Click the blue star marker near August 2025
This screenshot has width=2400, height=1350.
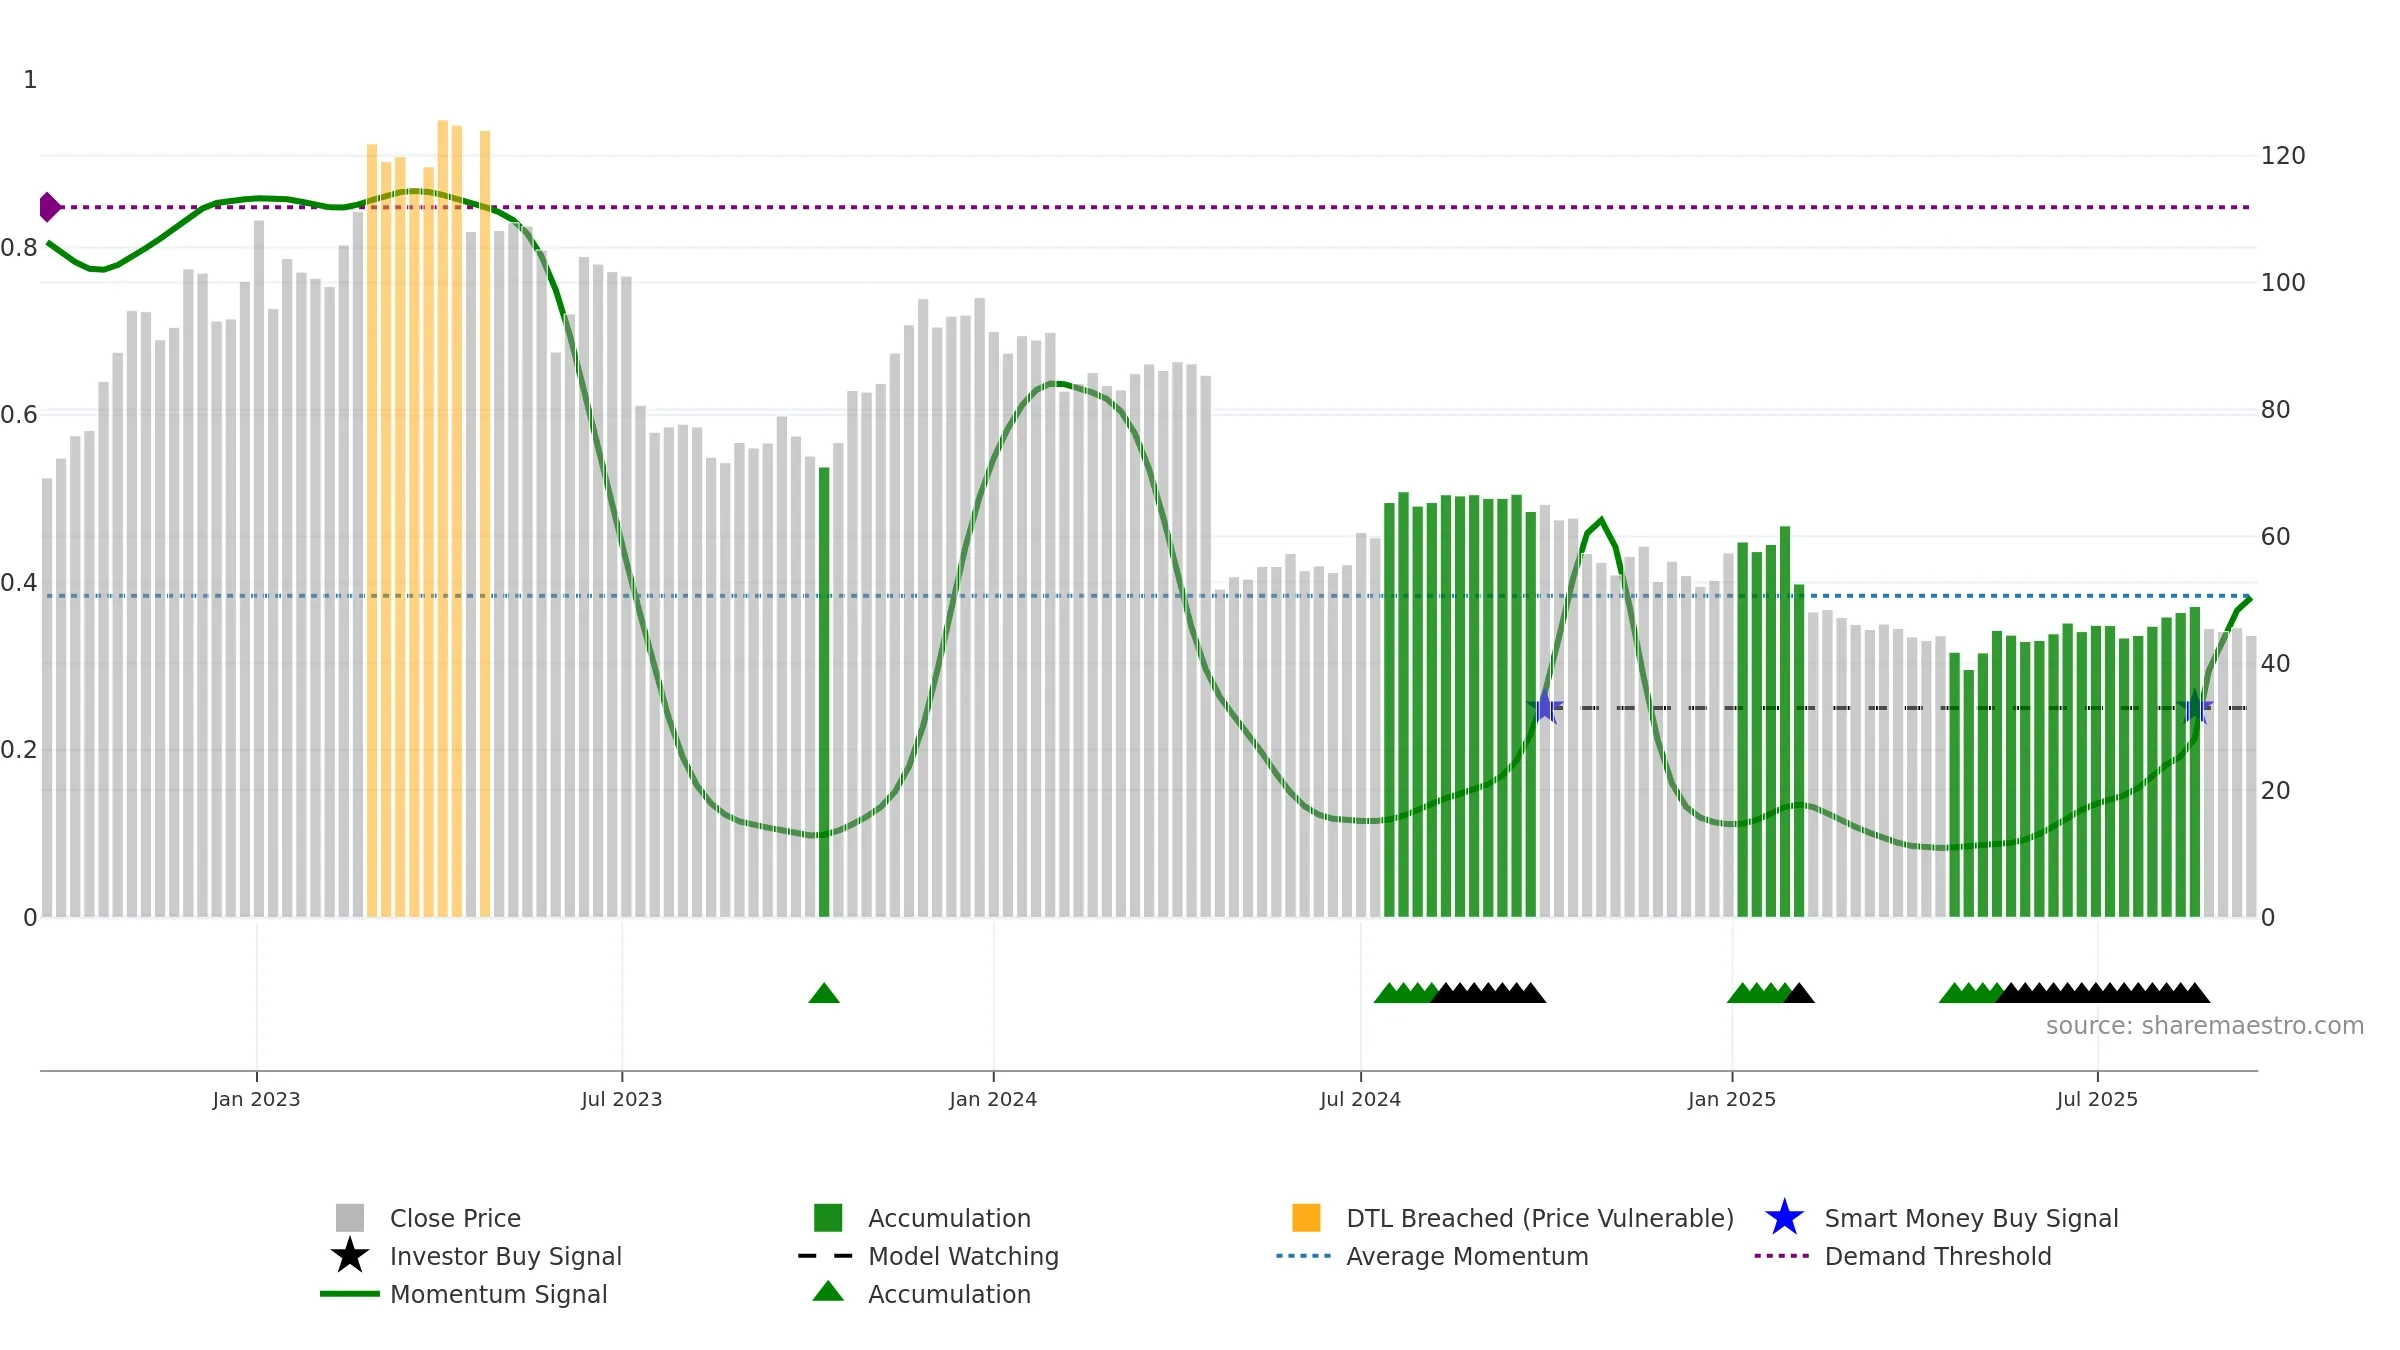coord(2194,707)
